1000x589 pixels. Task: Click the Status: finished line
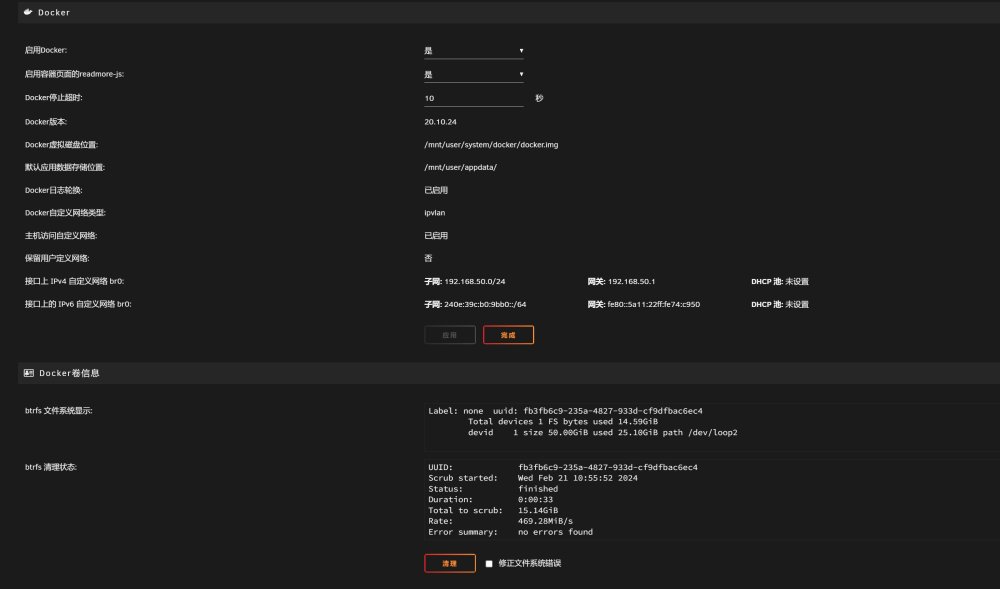coord(493,489)
